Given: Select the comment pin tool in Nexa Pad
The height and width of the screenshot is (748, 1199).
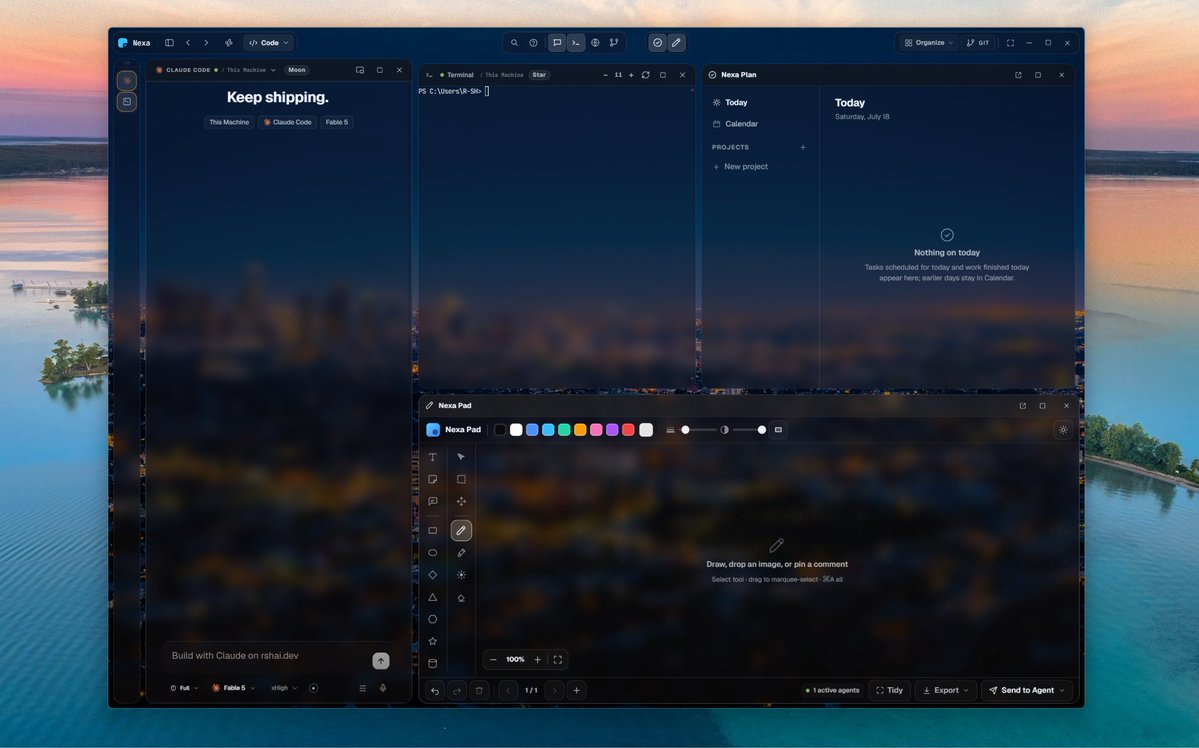Looking at the screenshot, I should click(x=433, y=501).
